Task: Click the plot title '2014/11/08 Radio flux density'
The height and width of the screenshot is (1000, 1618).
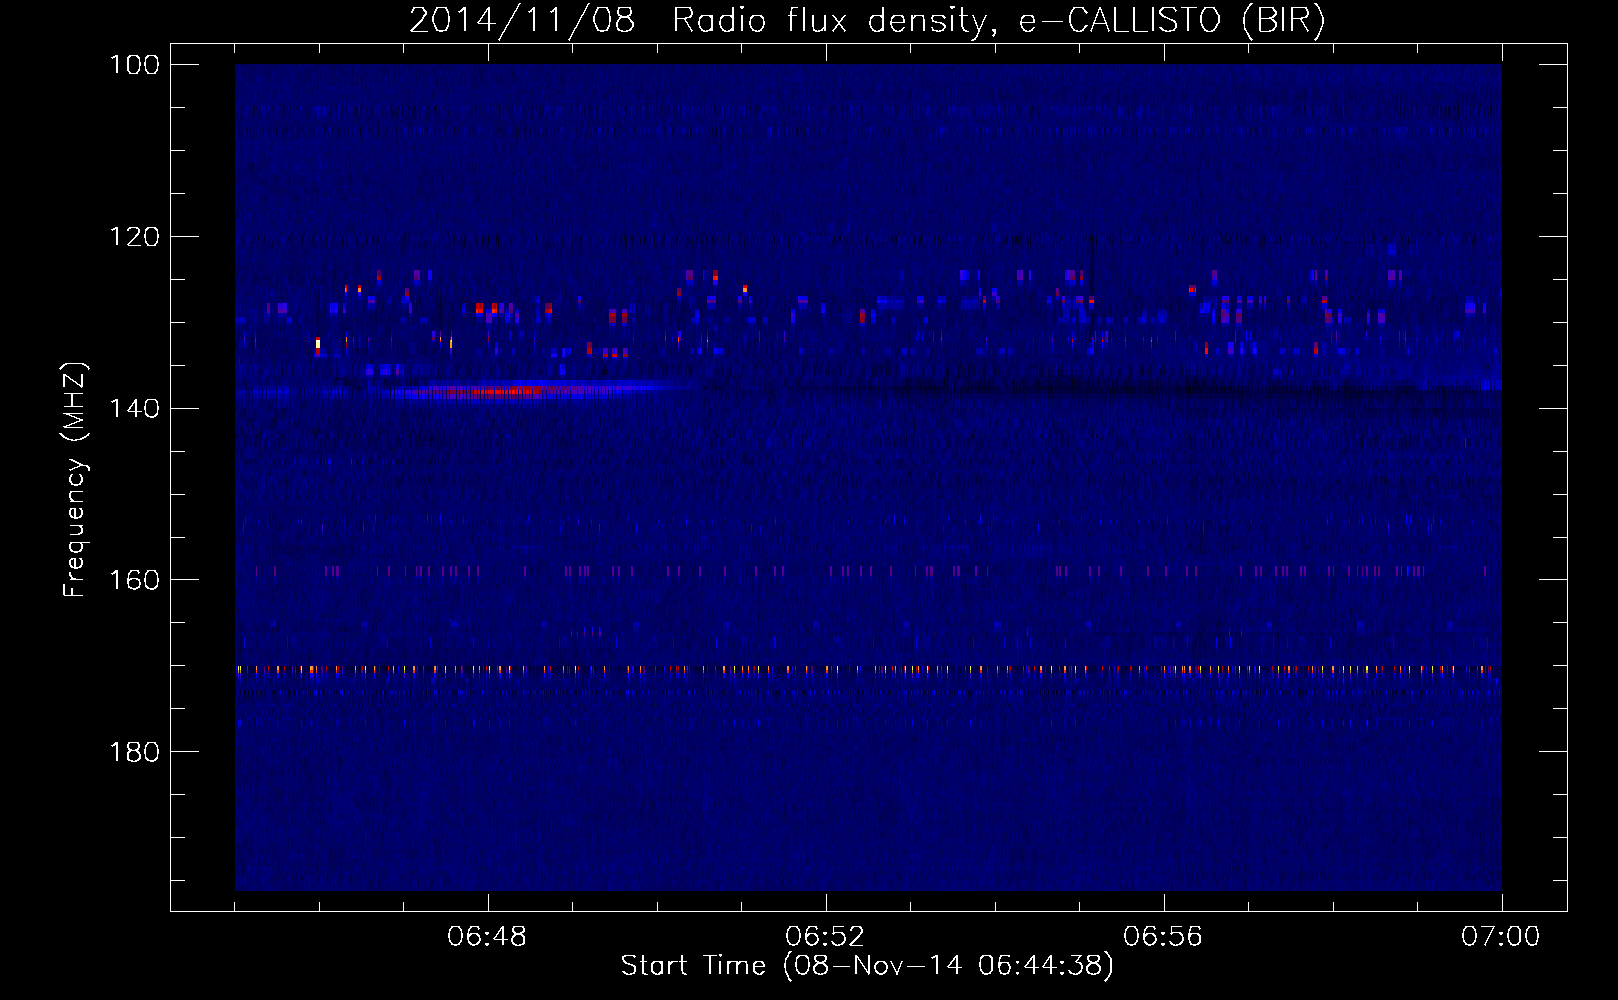Action: (x=867, y=20)
